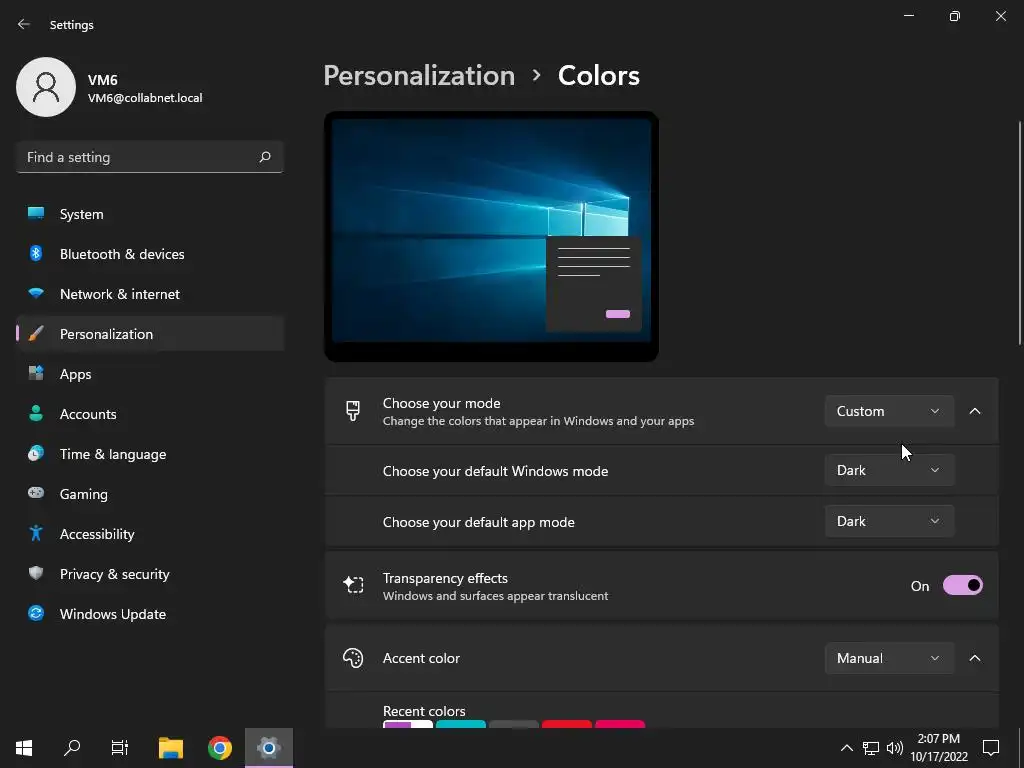Image resolution: width=1024 pixels, height=768 pixels.
Task: Click the VM6 user avatar picture
Action: click(x=46, y=87)
